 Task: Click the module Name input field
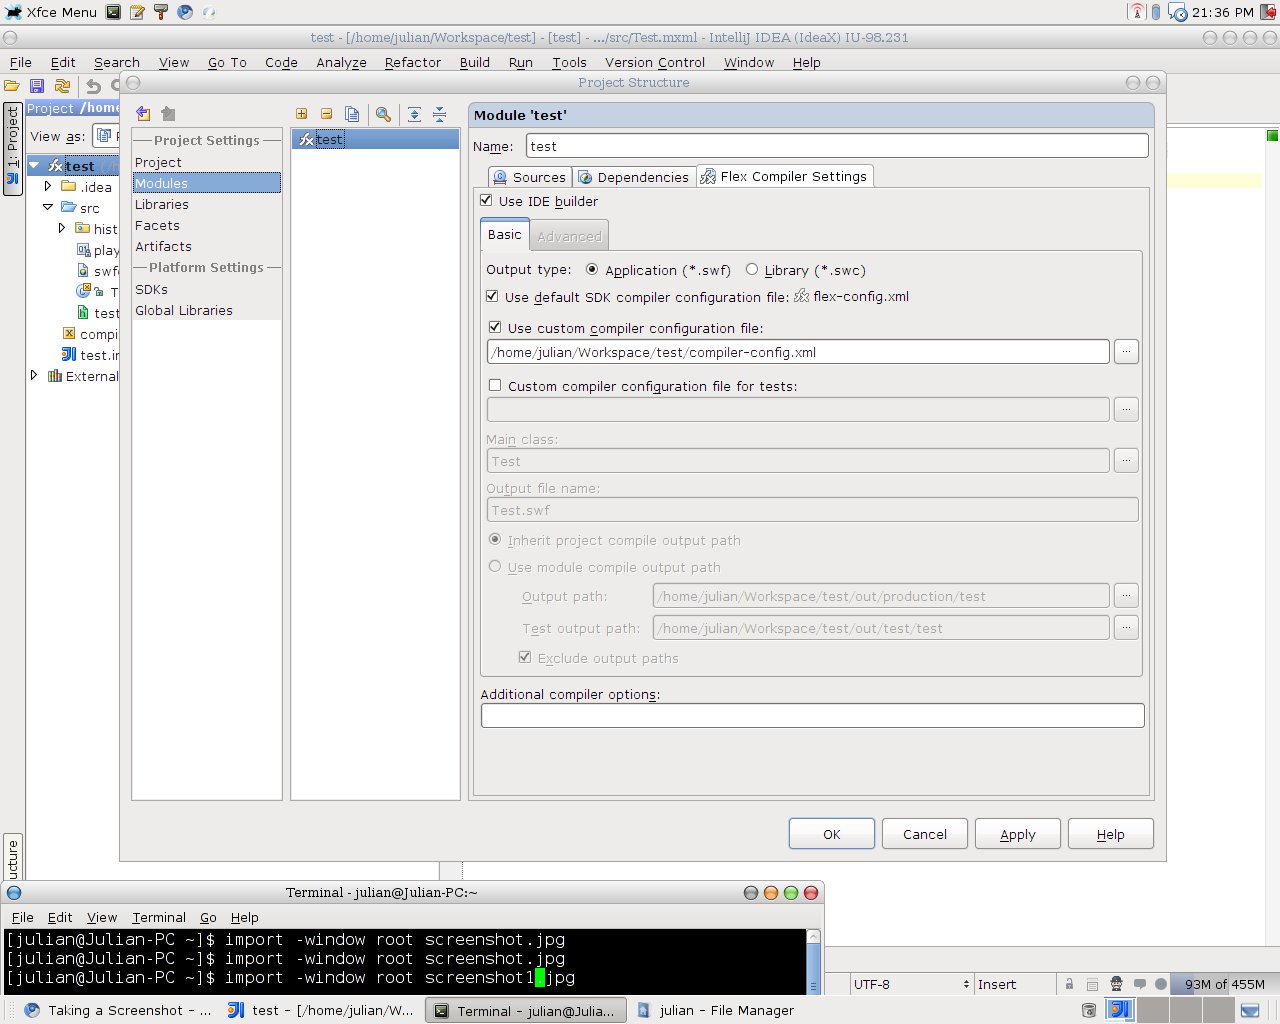tap(837, 146)
